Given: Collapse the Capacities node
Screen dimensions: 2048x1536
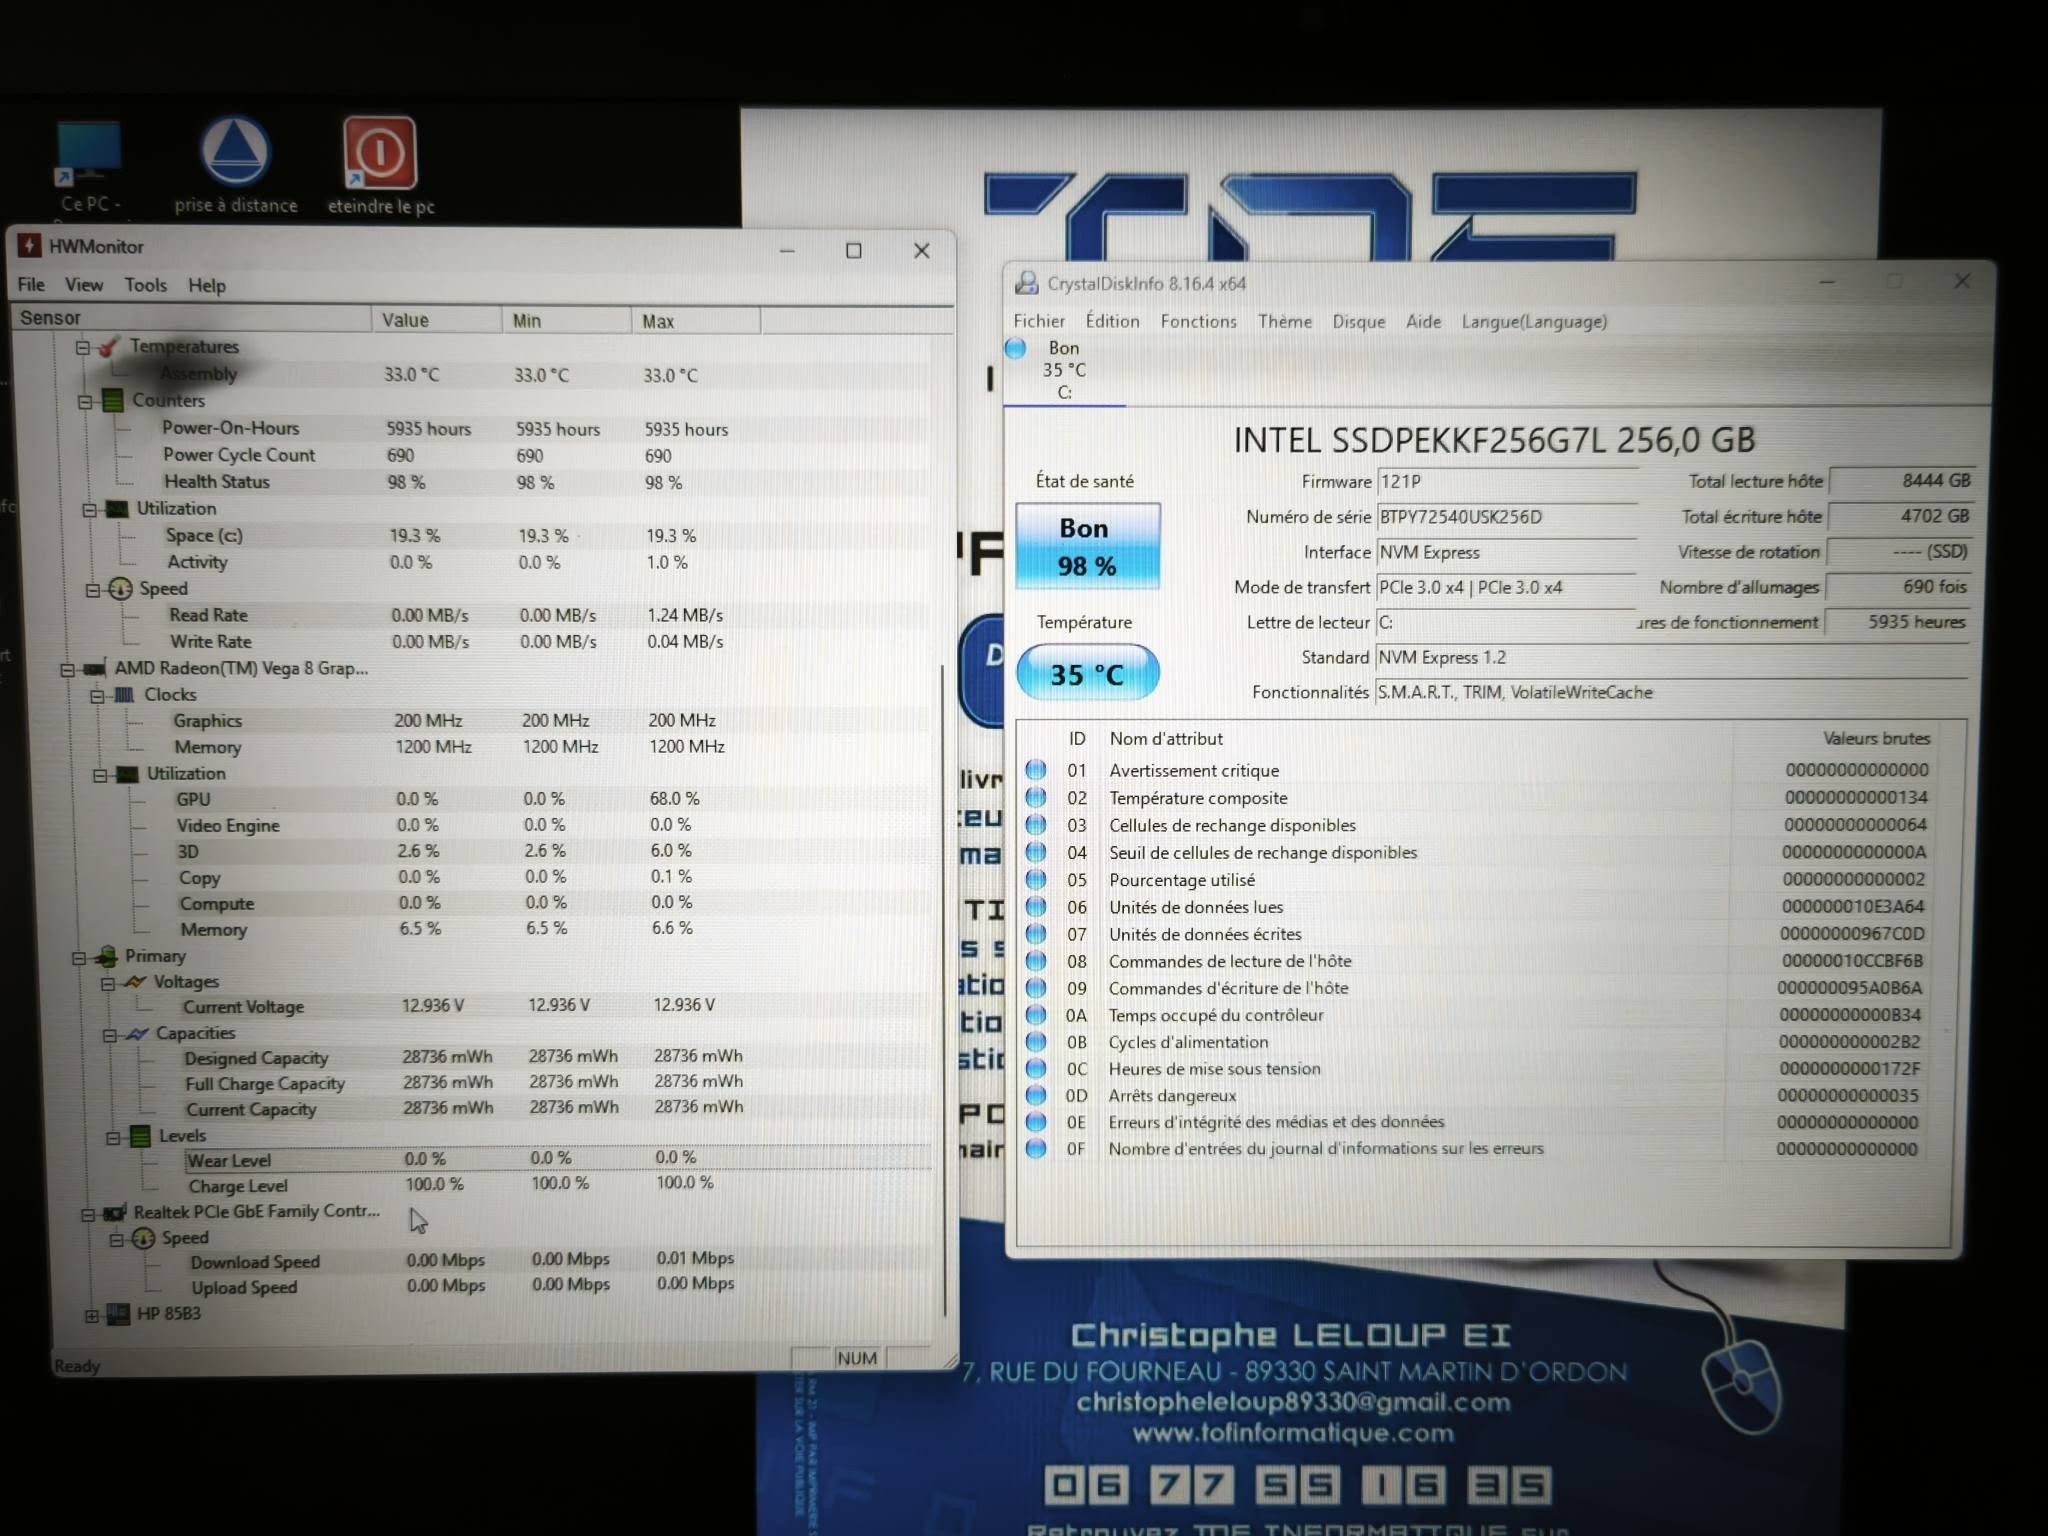Looking at the screenshot, I should pos(110,1034).
